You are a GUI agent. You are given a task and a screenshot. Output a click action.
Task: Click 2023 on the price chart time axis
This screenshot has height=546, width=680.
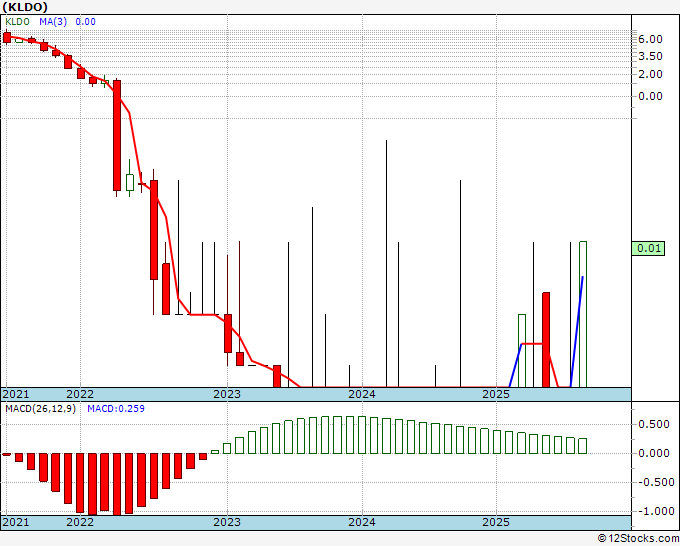(x=227, y=394)
